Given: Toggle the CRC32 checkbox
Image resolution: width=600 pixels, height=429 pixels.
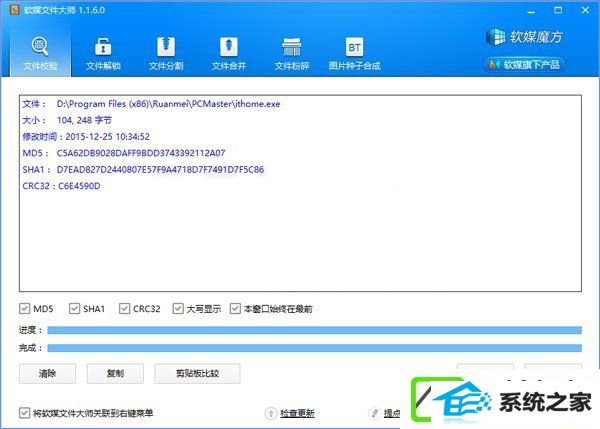Looking at the screenshot, I should coord(124,308).
